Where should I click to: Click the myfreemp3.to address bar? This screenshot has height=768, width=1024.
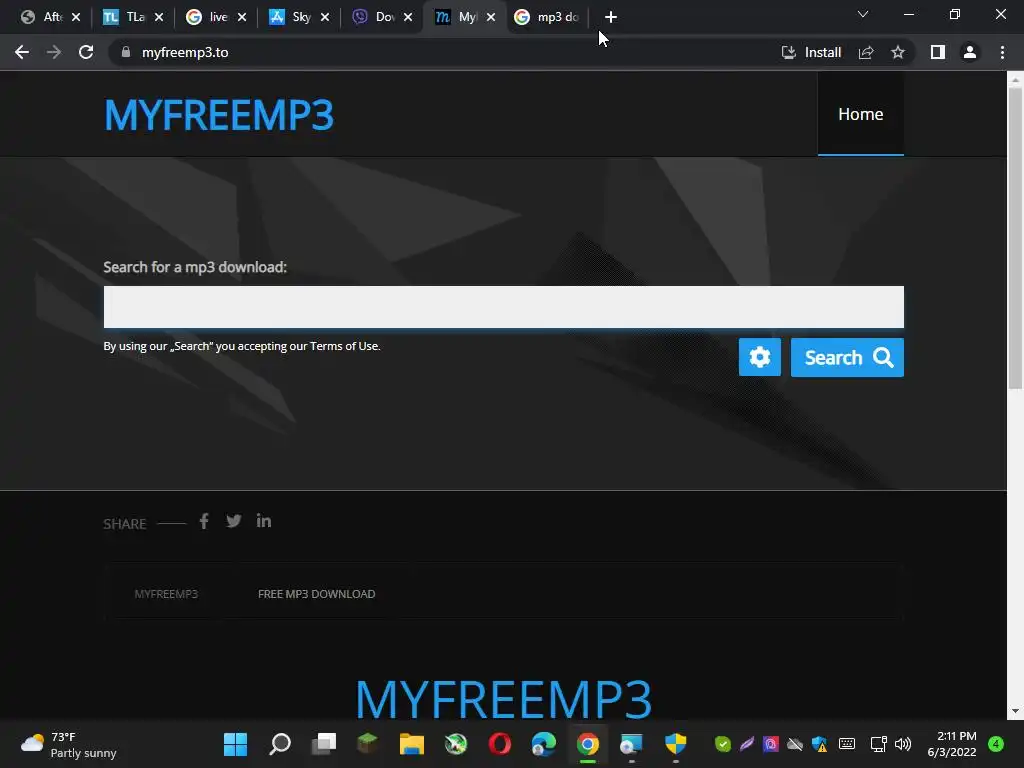185,52
